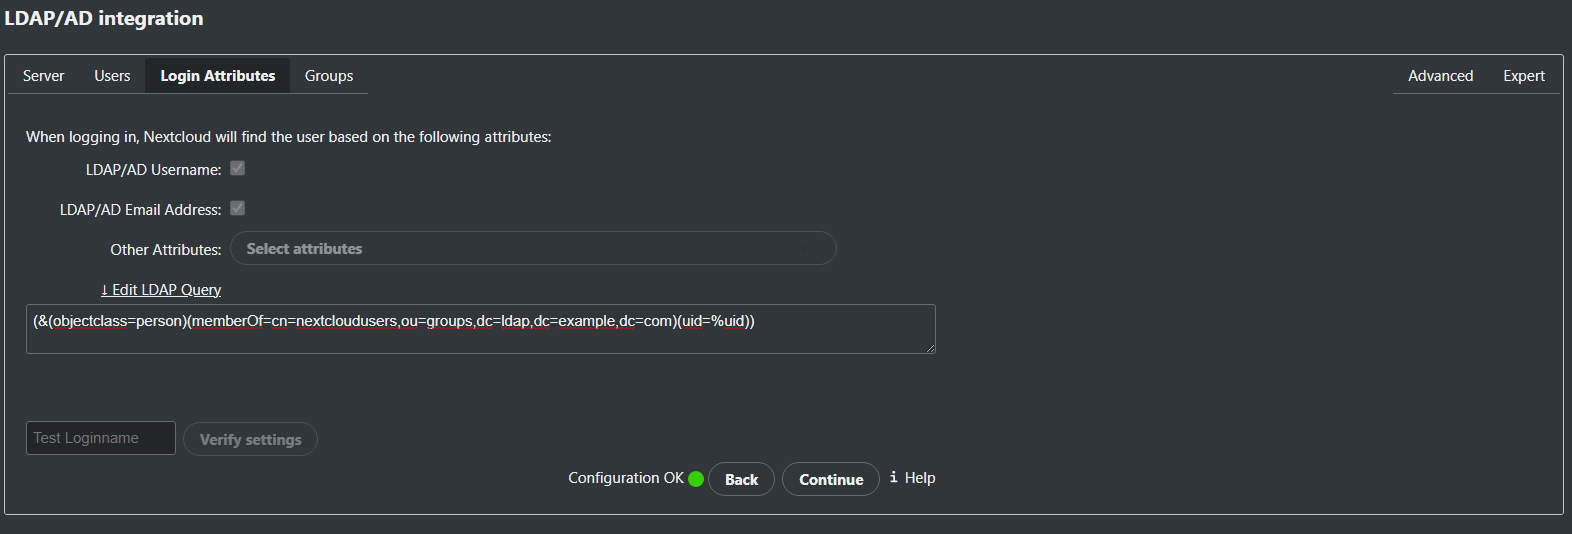Open the Users tab
Screen dimensions: 1572x534
click(x=112, y=76)
